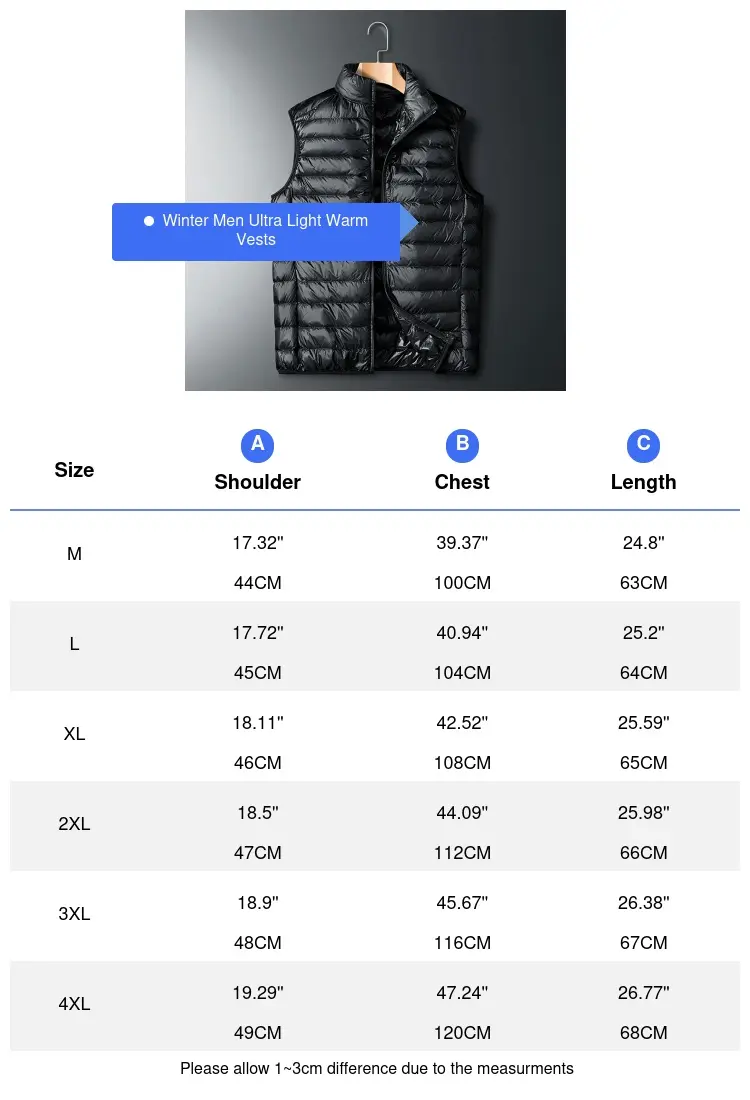Click the hanger hook above the vest
This screenshot has width=750, height=1100.
(x=379, y=41)
